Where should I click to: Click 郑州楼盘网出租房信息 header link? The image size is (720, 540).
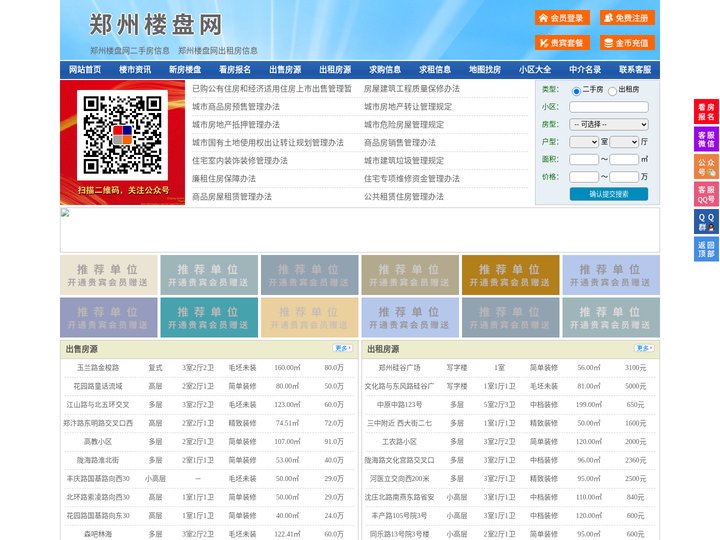218,51
